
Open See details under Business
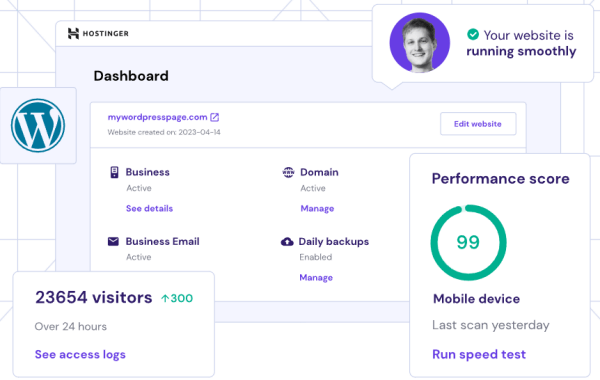pyautogui.click(x=149, y=209)
